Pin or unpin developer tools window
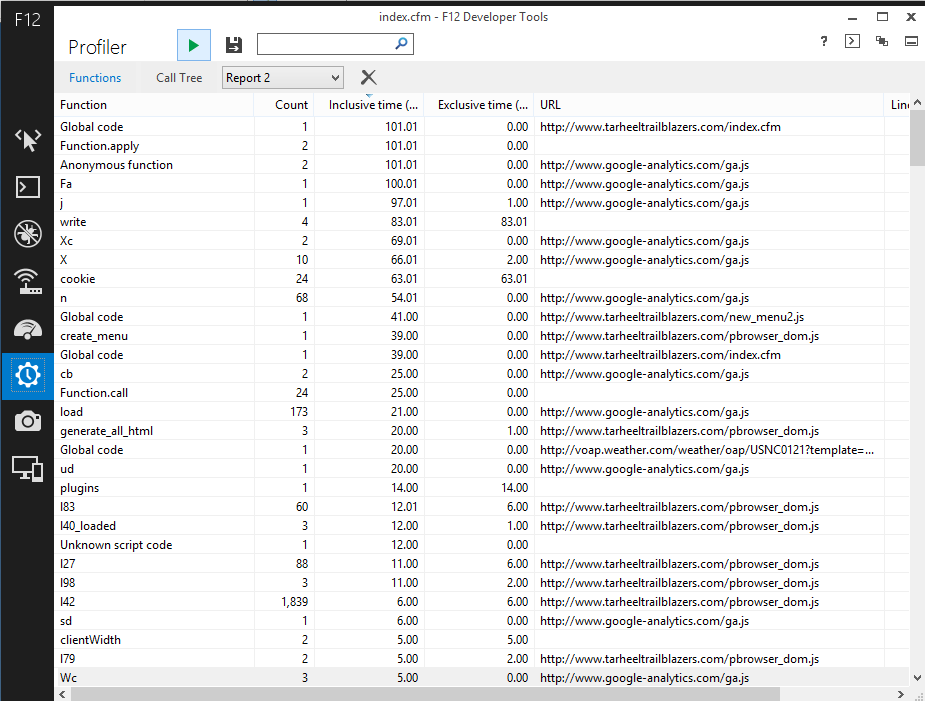925x701 pixels. (x=911, y=41)
